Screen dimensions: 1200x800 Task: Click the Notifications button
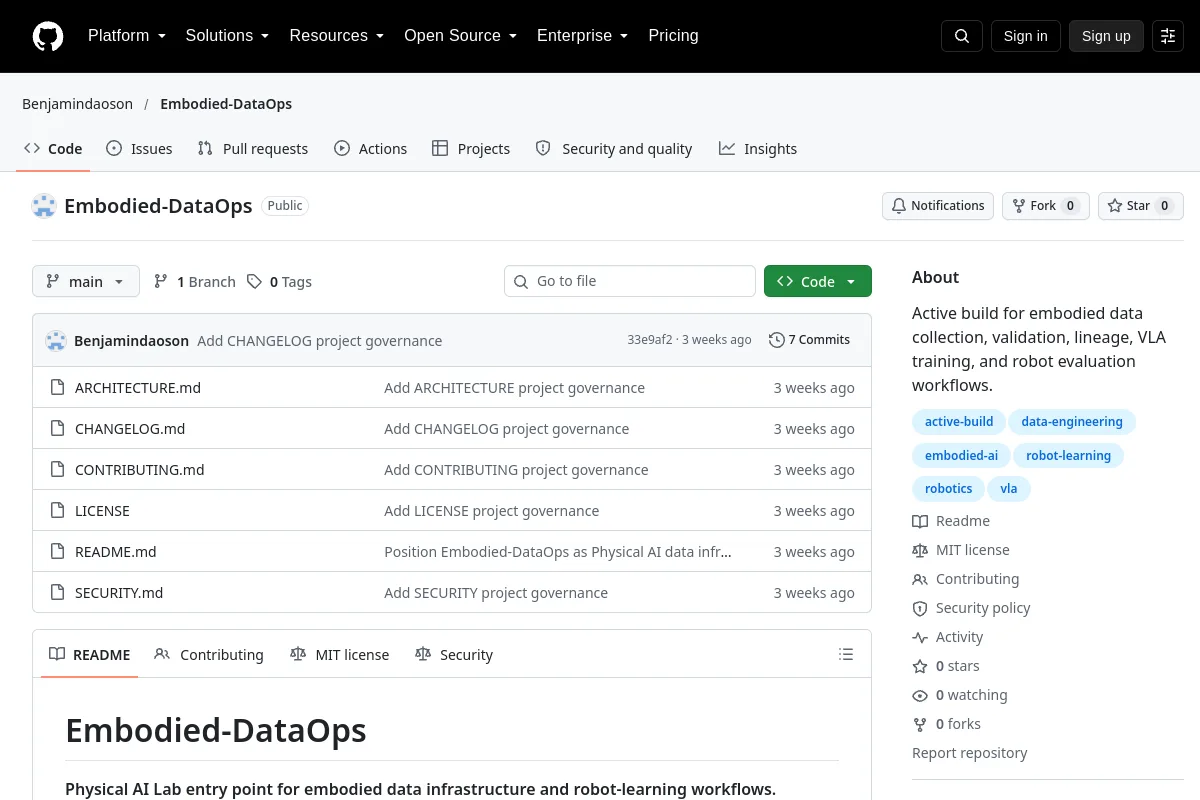click(938, 206)
